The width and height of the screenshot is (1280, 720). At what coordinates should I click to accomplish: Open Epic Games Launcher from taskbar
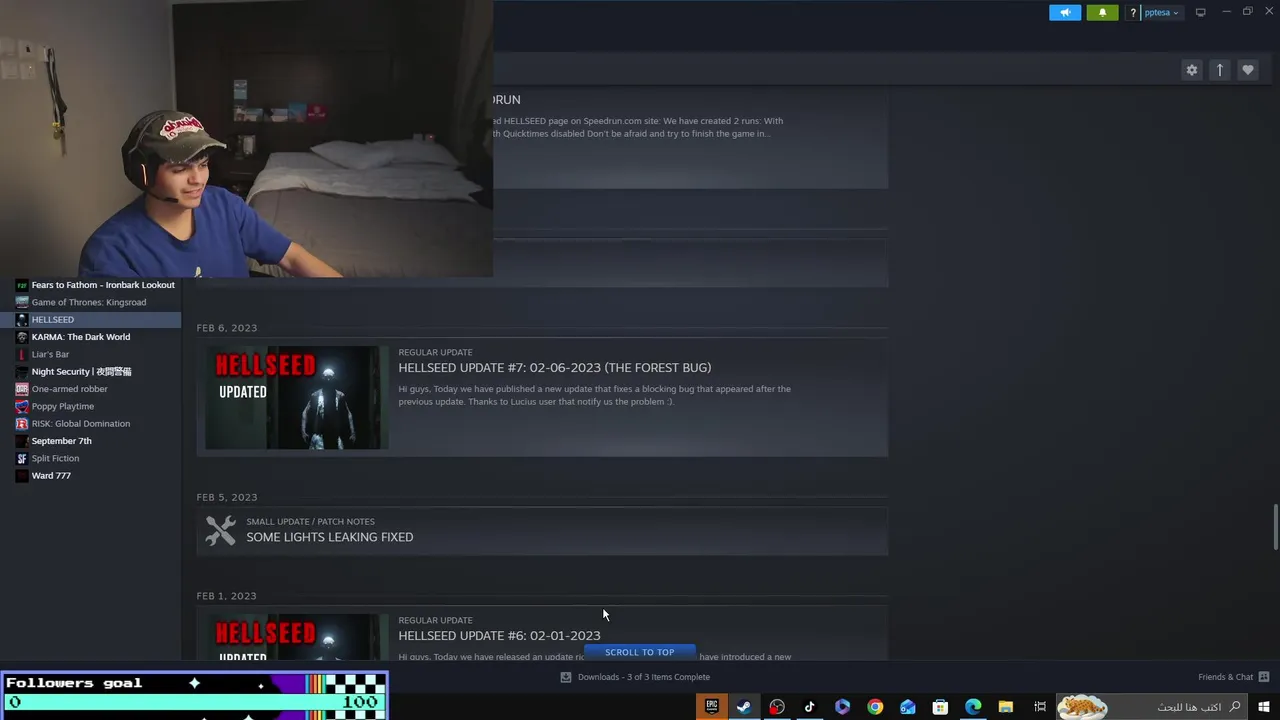(711, 707)
